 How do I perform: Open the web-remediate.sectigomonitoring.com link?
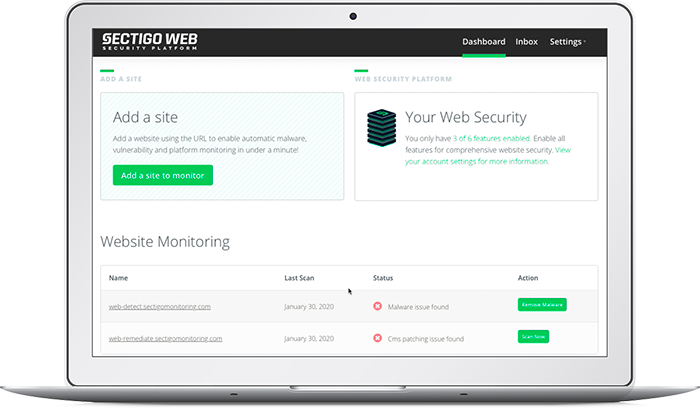click(x=165, y=339)
